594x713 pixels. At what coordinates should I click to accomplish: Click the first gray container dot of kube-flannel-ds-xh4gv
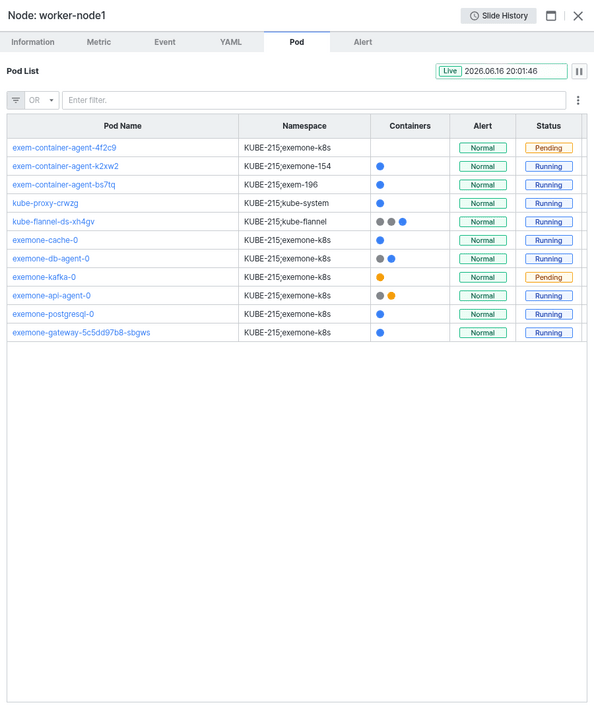[x=380, y=222]
